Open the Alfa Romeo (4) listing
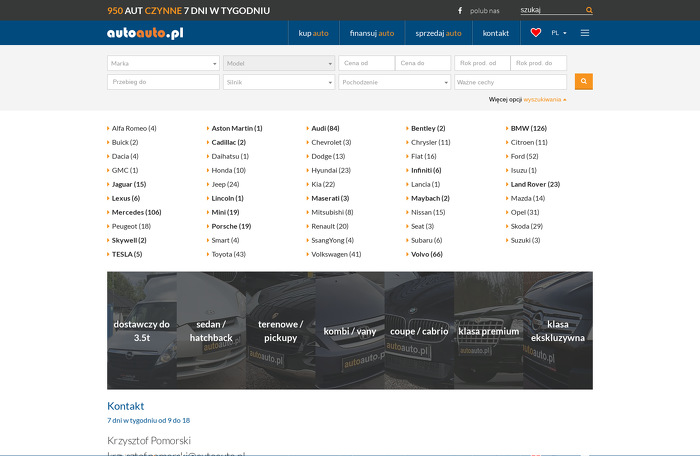 (134, 128)
